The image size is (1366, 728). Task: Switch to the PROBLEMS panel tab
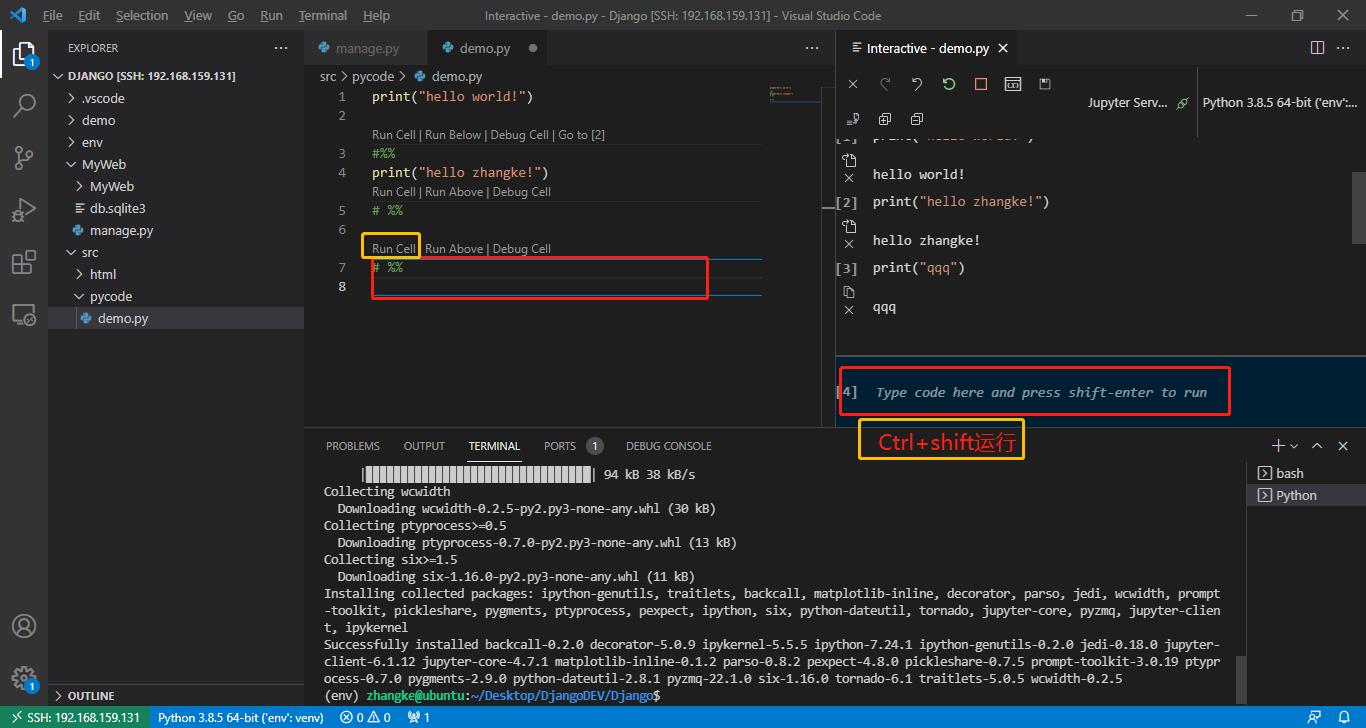pos(353,446)
